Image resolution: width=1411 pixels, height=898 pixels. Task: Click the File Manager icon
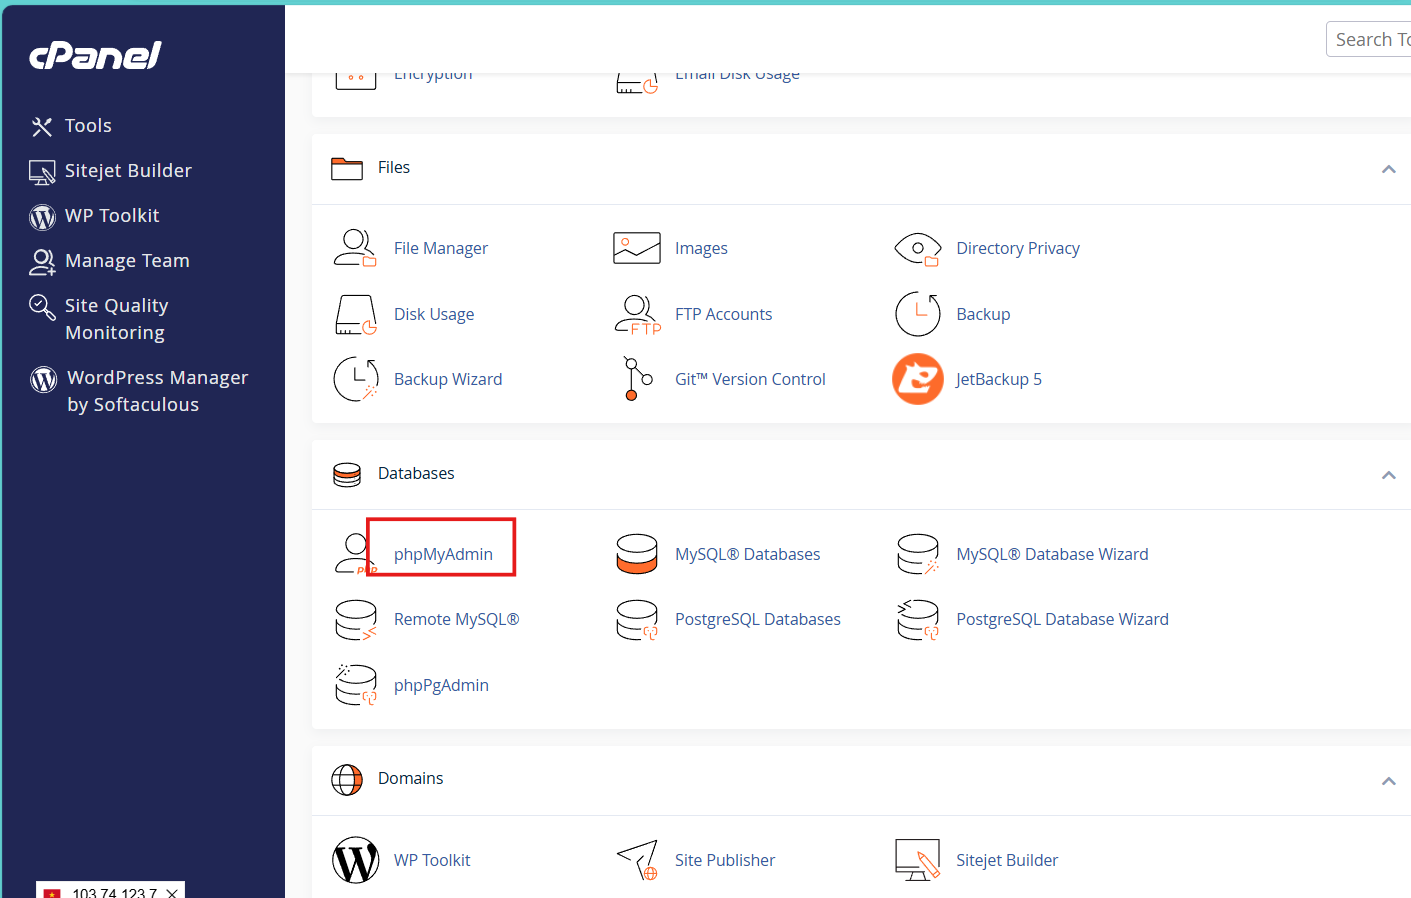coord(355,248)
